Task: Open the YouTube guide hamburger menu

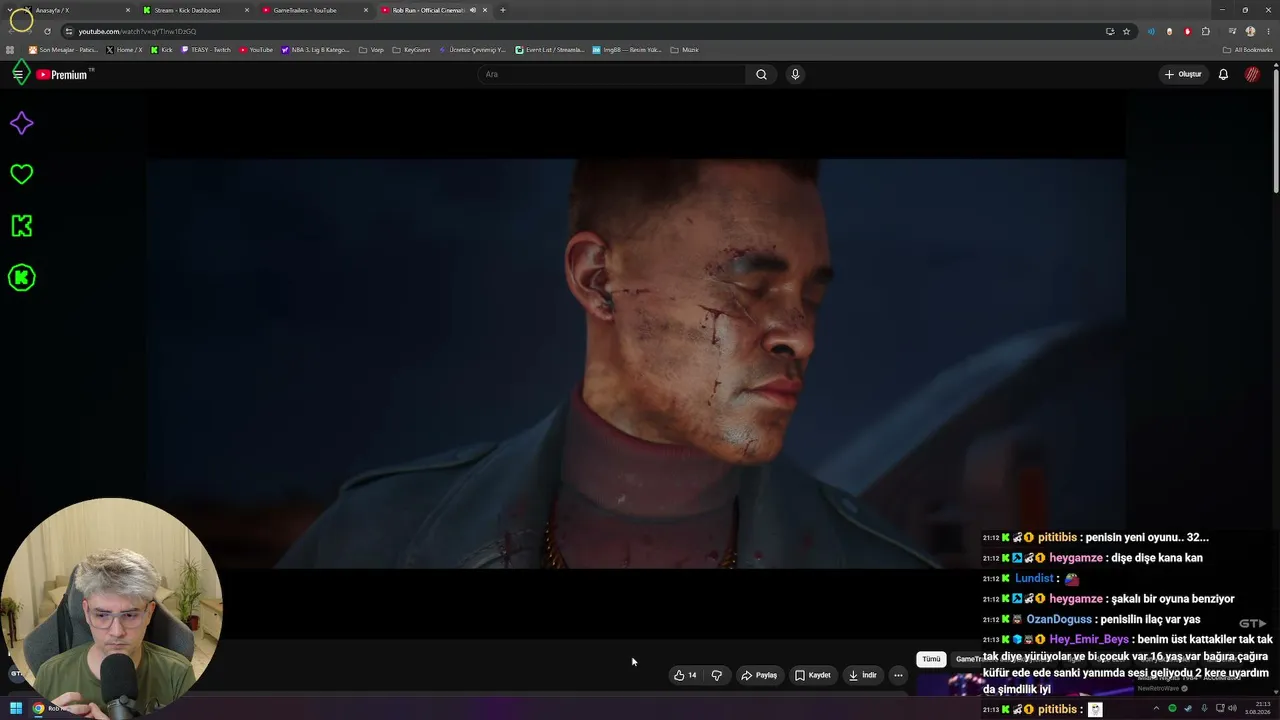Action: pyautogui.click(x=18, y=74)
